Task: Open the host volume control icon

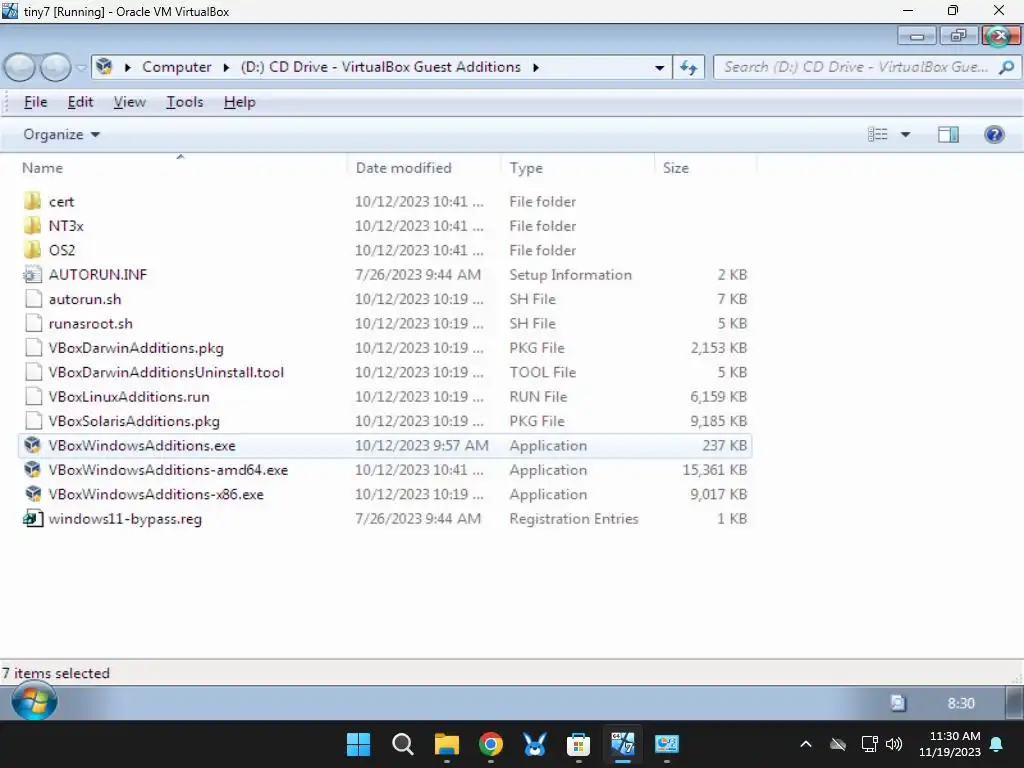Action: coord(894,744)
